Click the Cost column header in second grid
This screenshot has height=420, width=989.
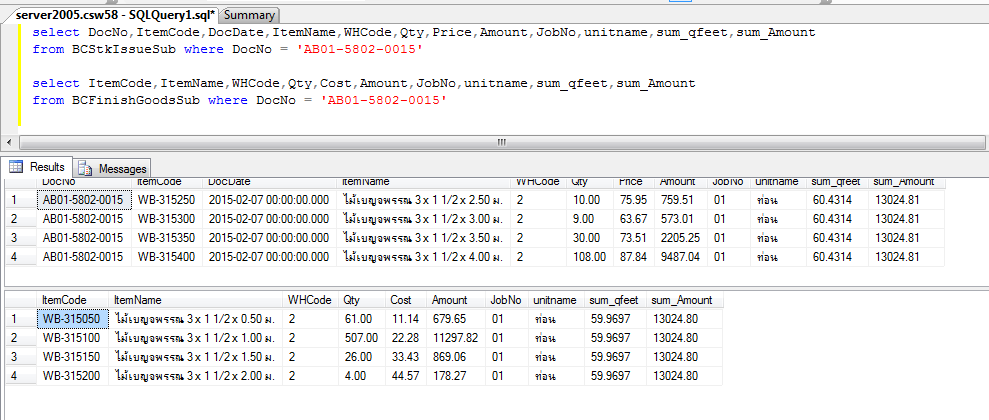[x=406, y=300]
